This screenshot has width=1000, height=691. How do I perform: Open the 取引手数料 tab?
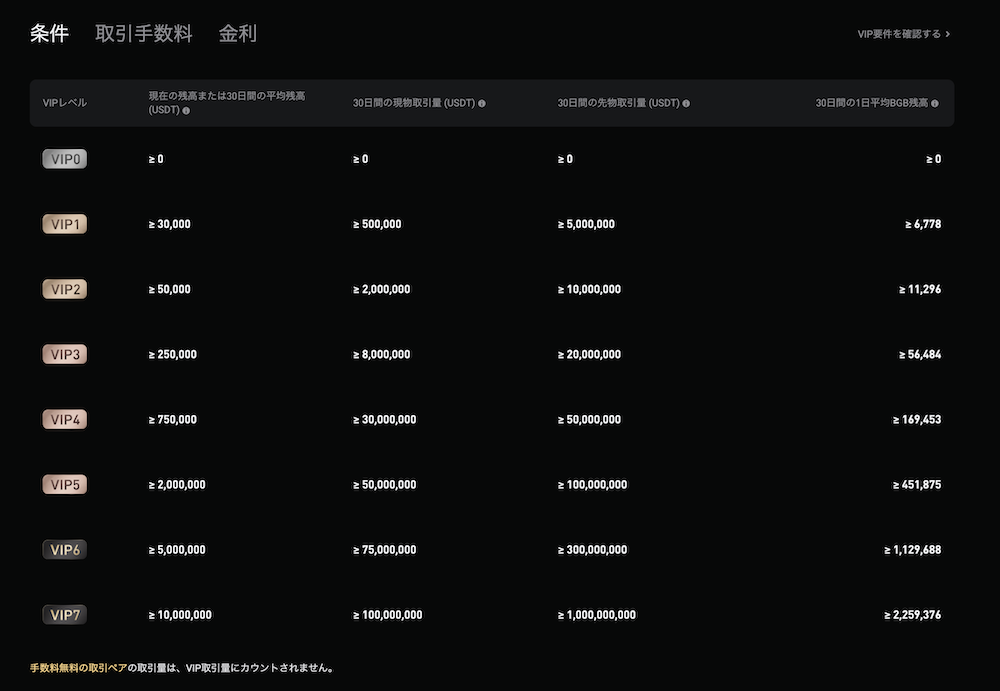coord(143,33)
